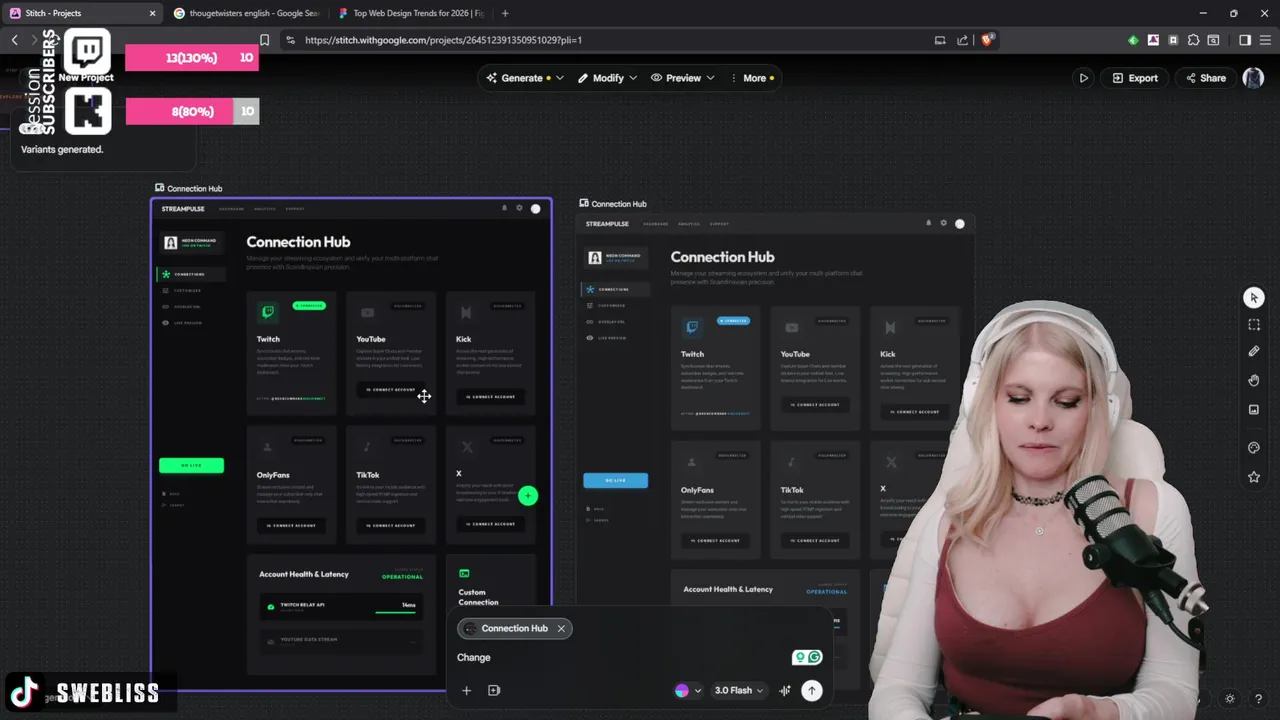Expand the 3.0 Flash model selector
The width and height of the screenshot is (1280, 720).
739,690
